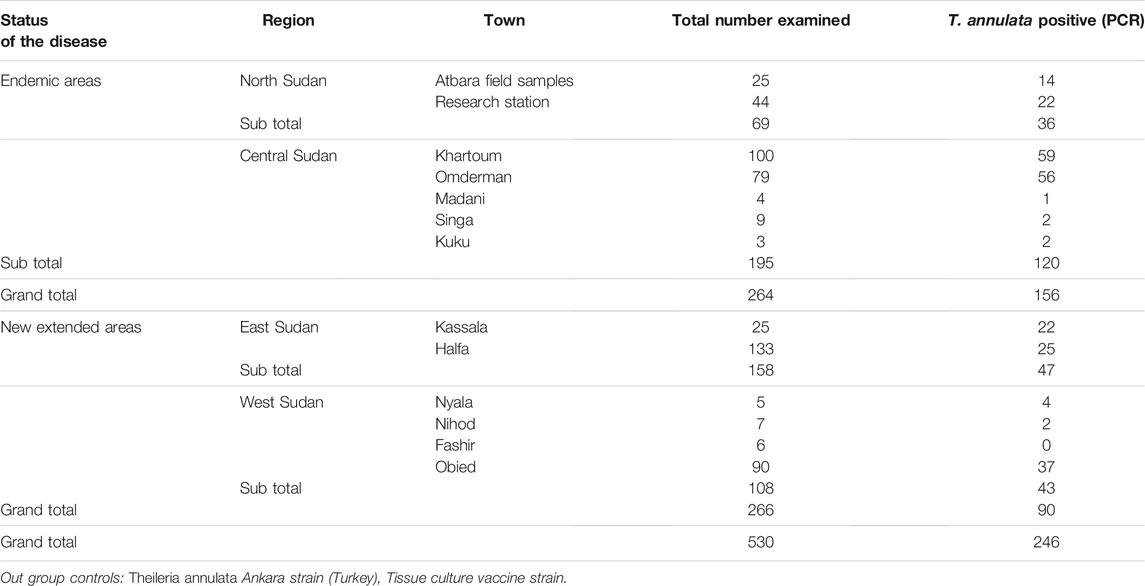1145x586 pixels.
Task: Select Atbara field samples row
Action: (x=572, y=81)
